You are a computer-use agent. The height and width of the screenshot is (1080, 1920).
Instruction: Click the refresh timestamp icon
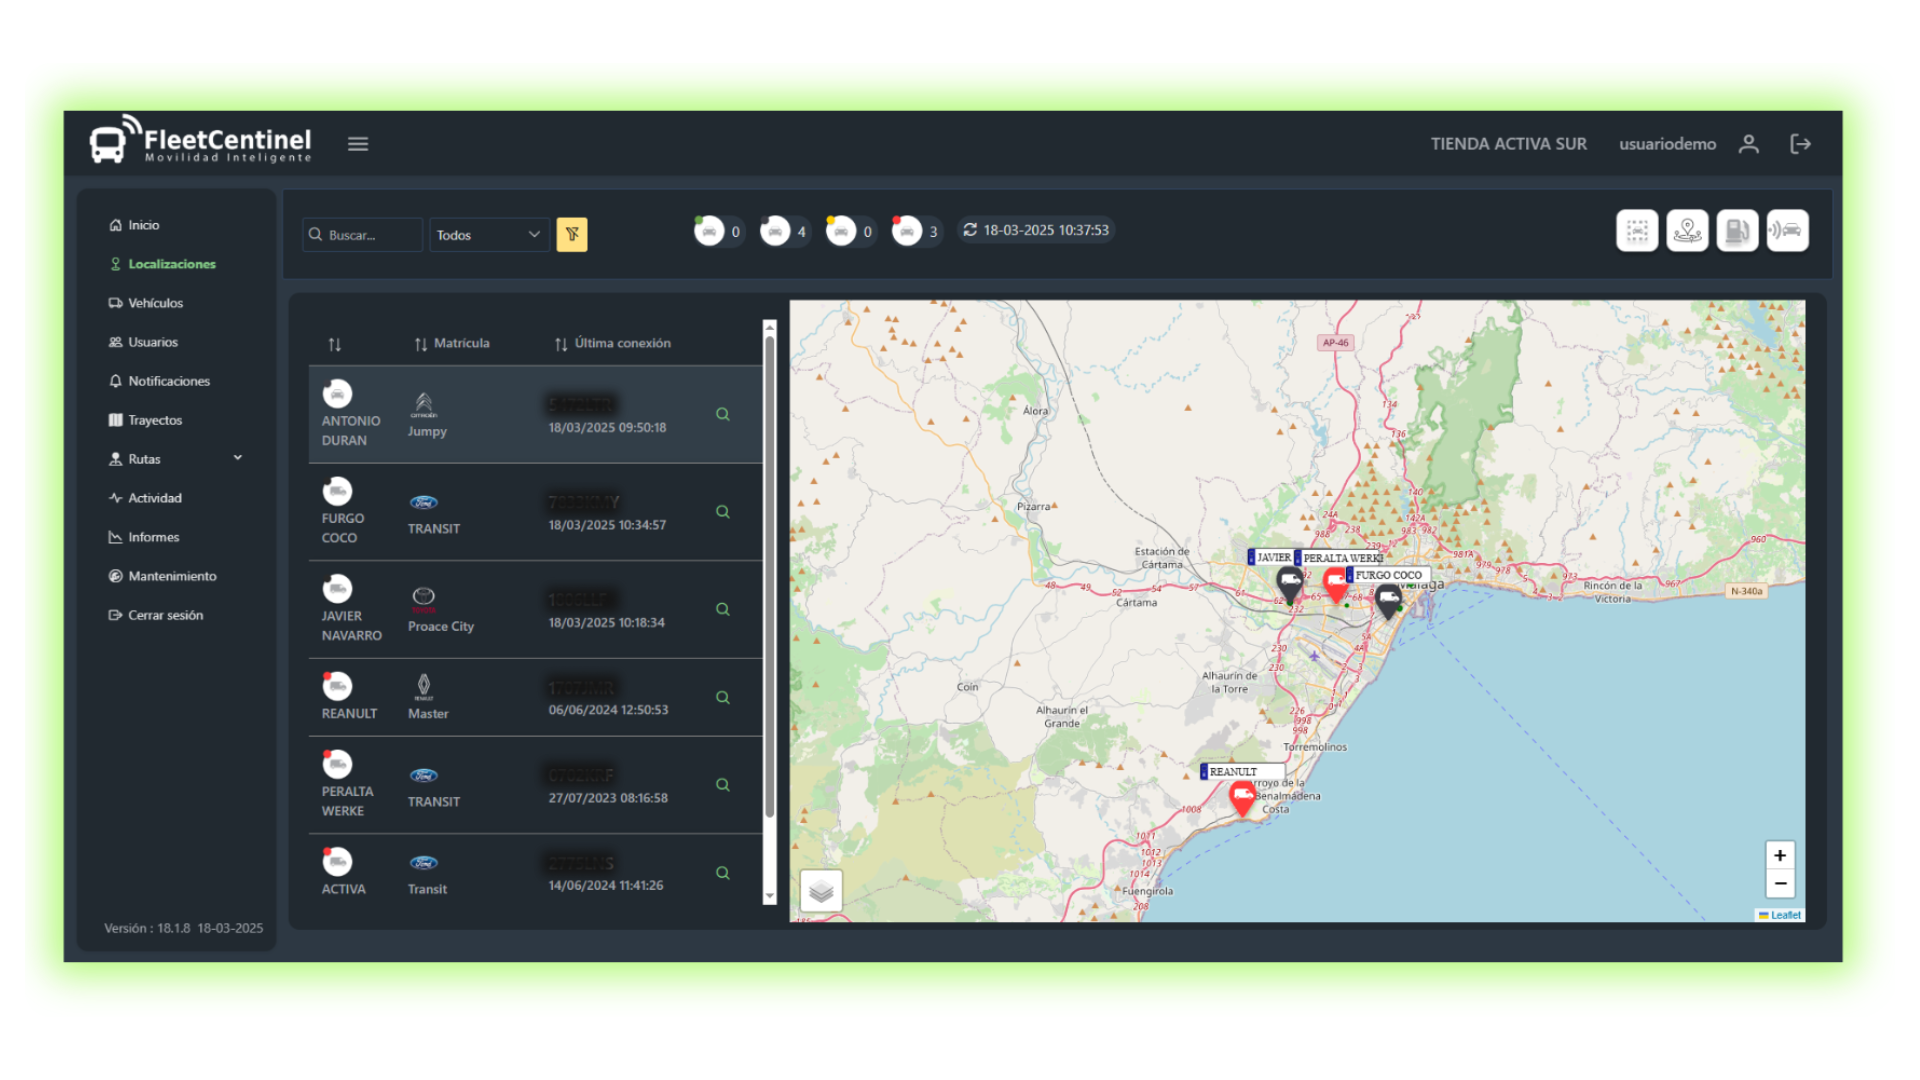[970, 230]
